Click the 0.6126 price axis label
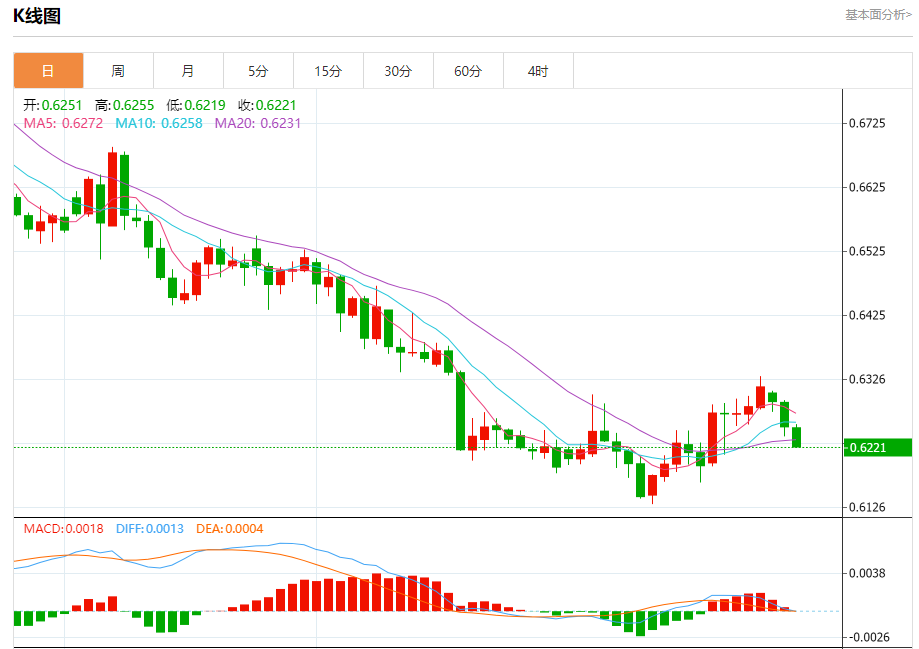 867,507
